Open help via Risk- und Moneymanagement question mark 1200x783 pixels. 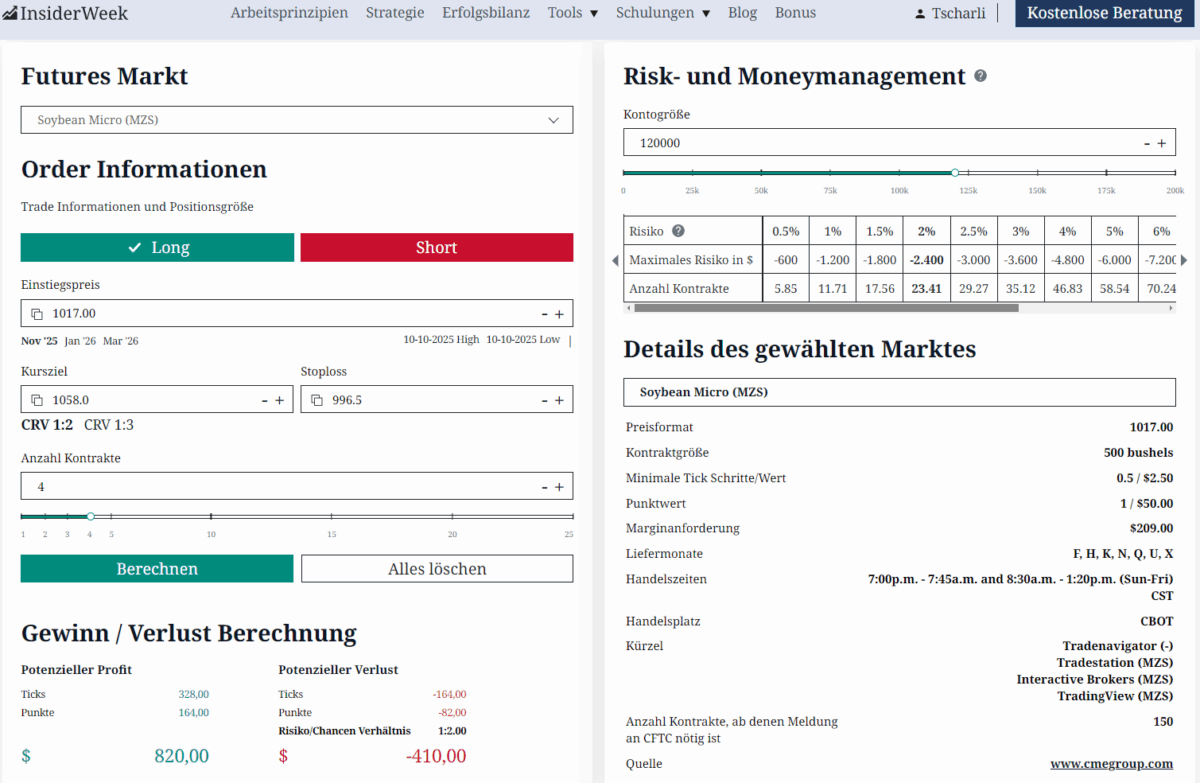point(980,76)
